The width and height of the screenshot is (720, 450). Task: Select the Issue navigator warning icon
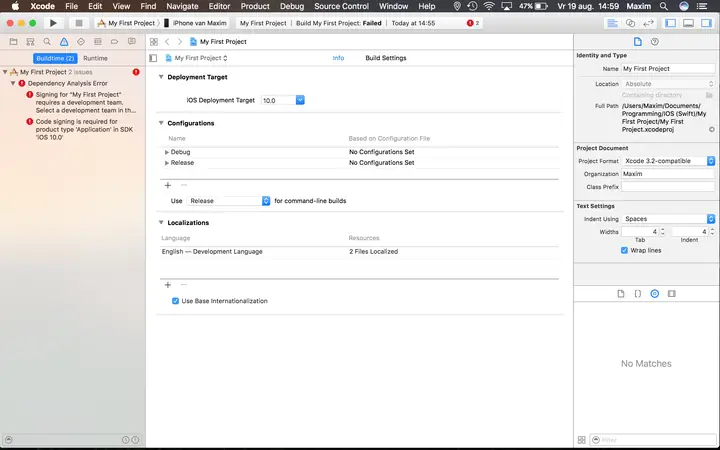[x=64, y=42]
